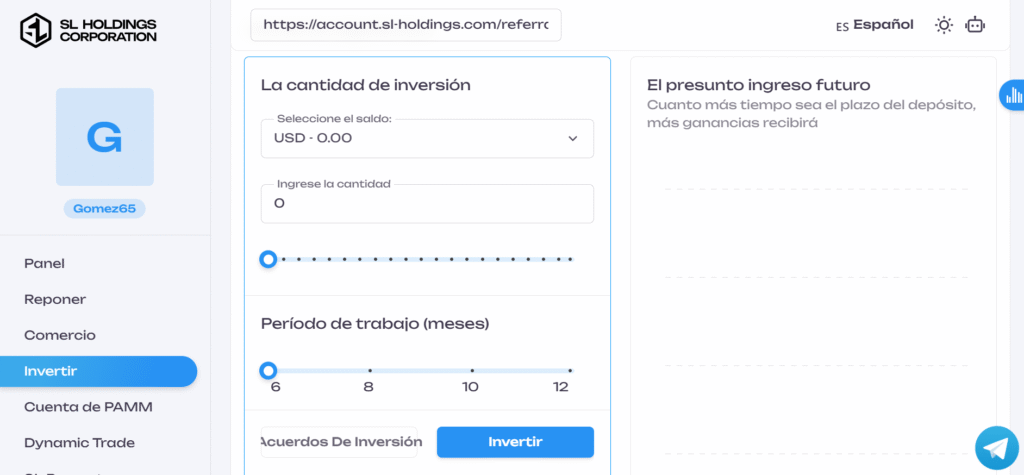Navigate to Cuenta de PAMM
Image resolution: width=1024 pixels, height=475 pixels.
pos(88,407)
